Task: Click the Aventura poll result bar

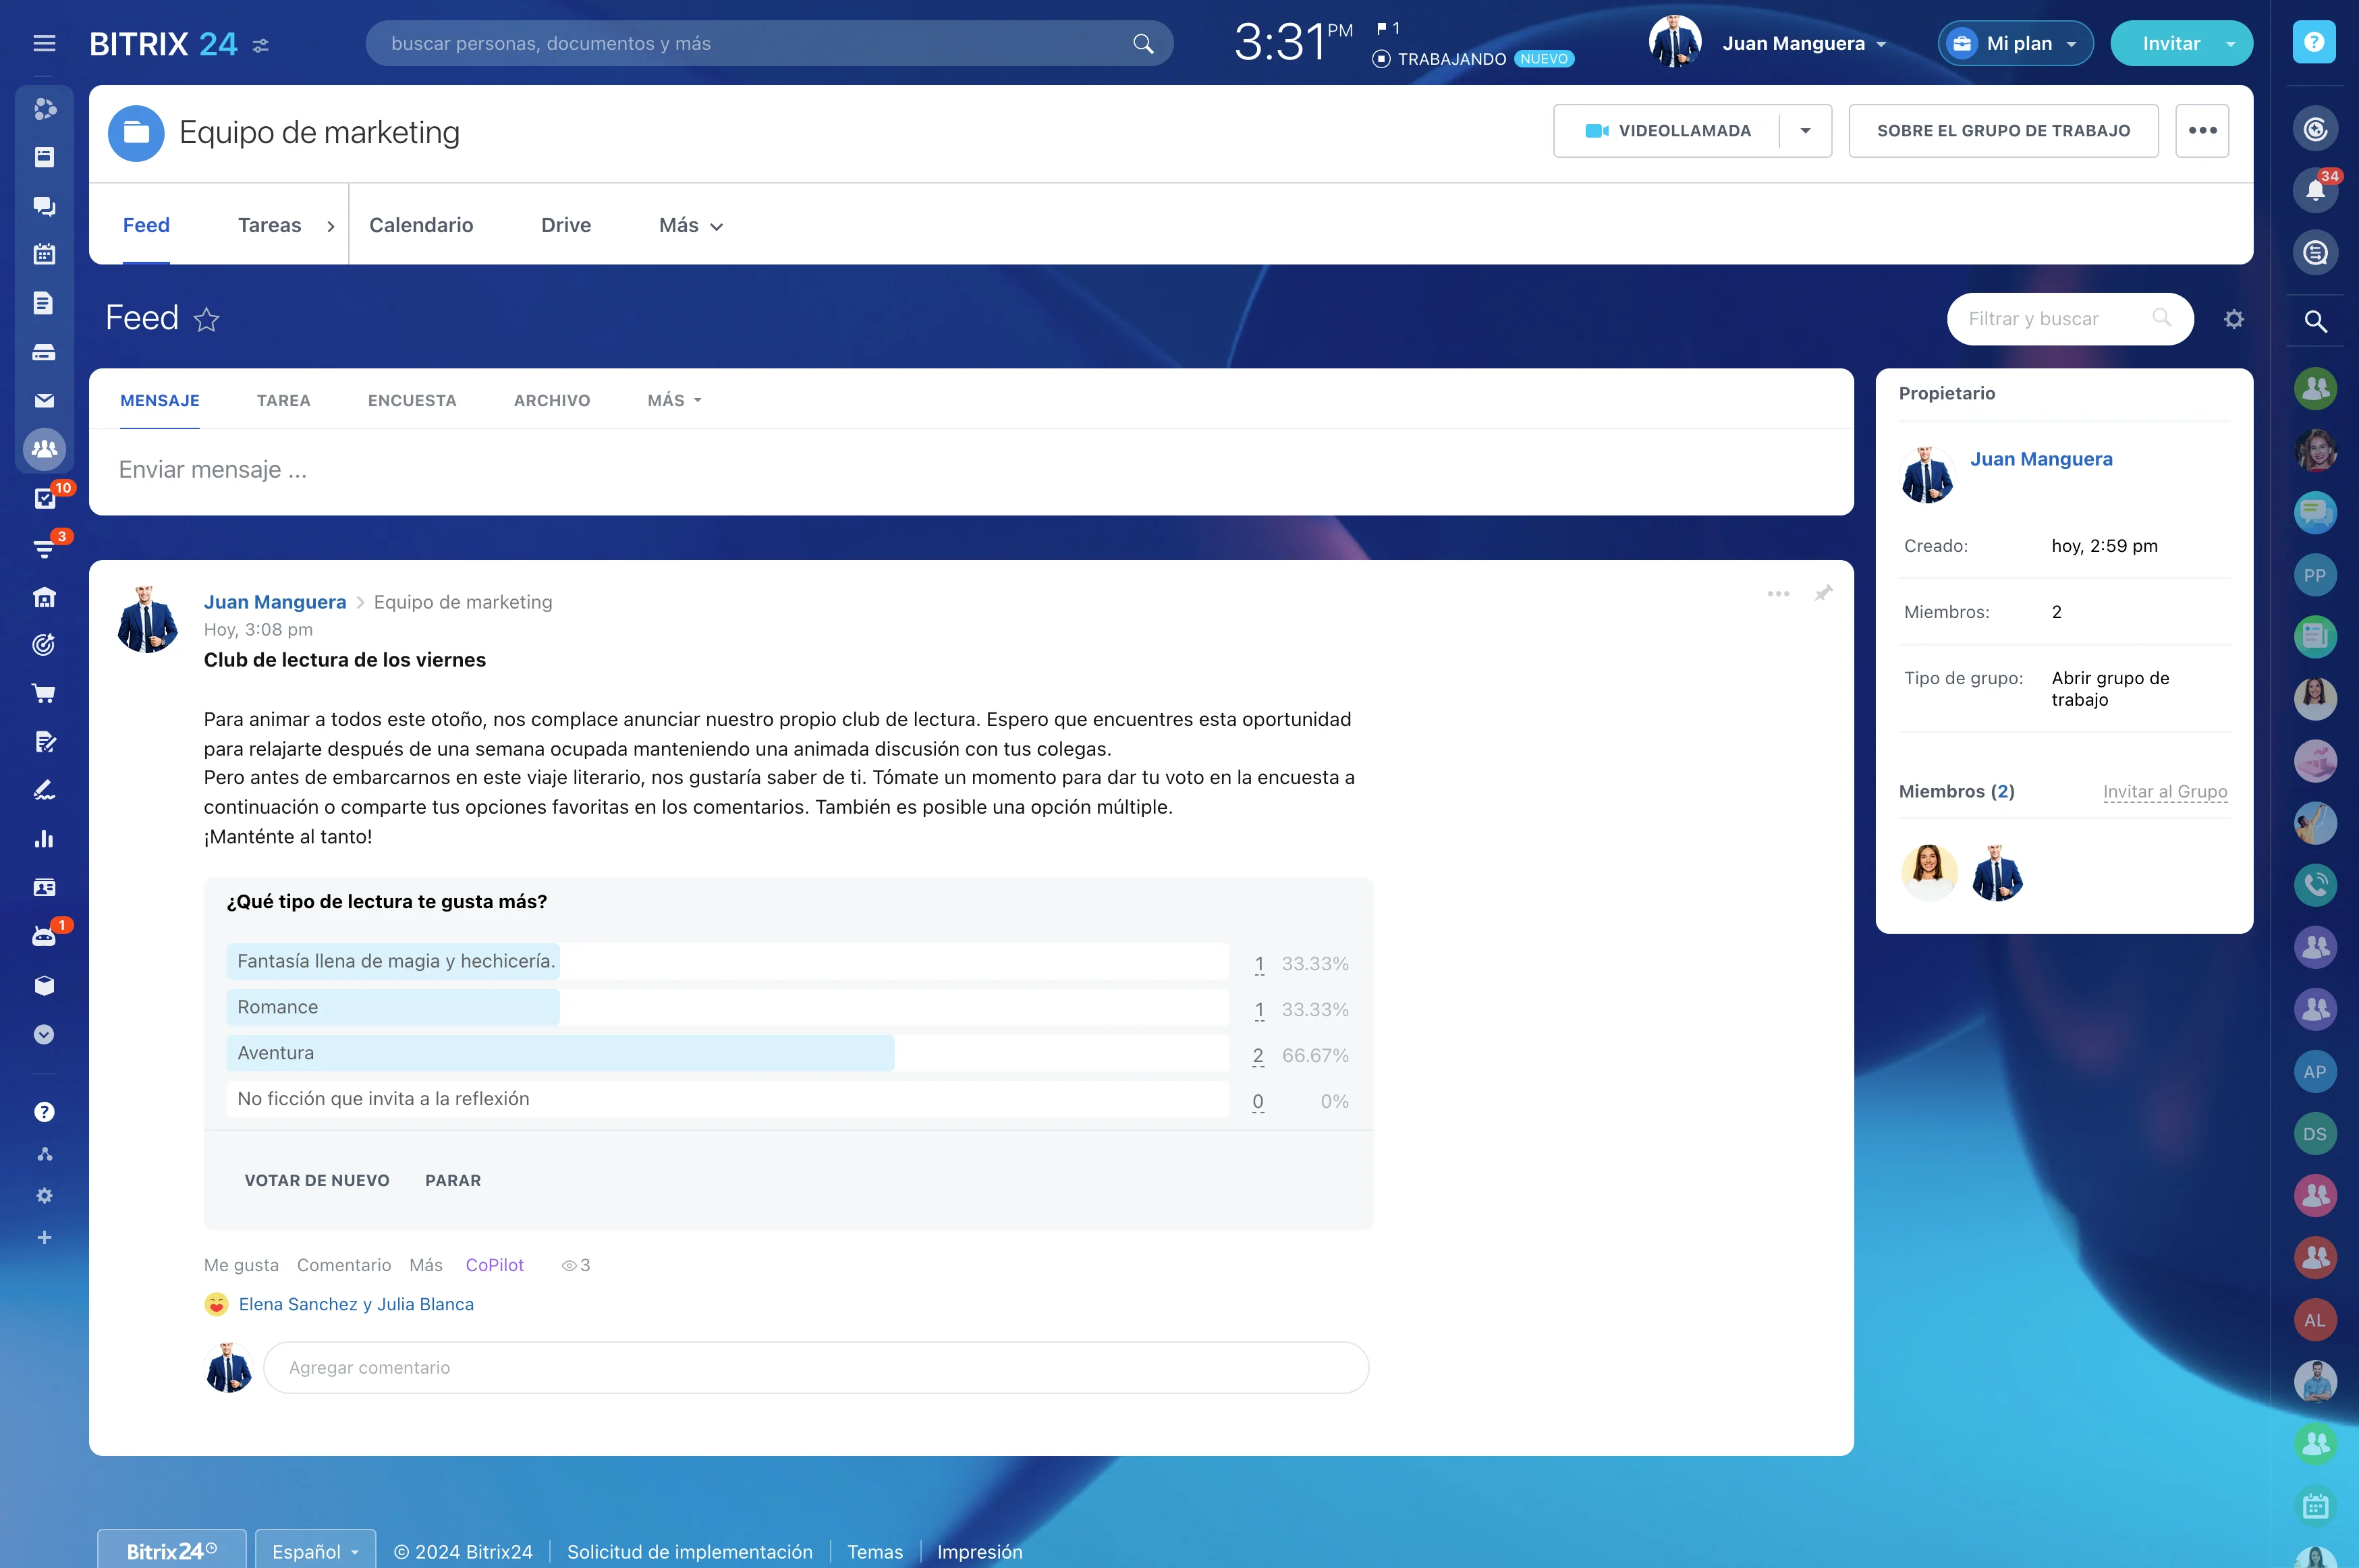Action: click(x=560, y=1053)
